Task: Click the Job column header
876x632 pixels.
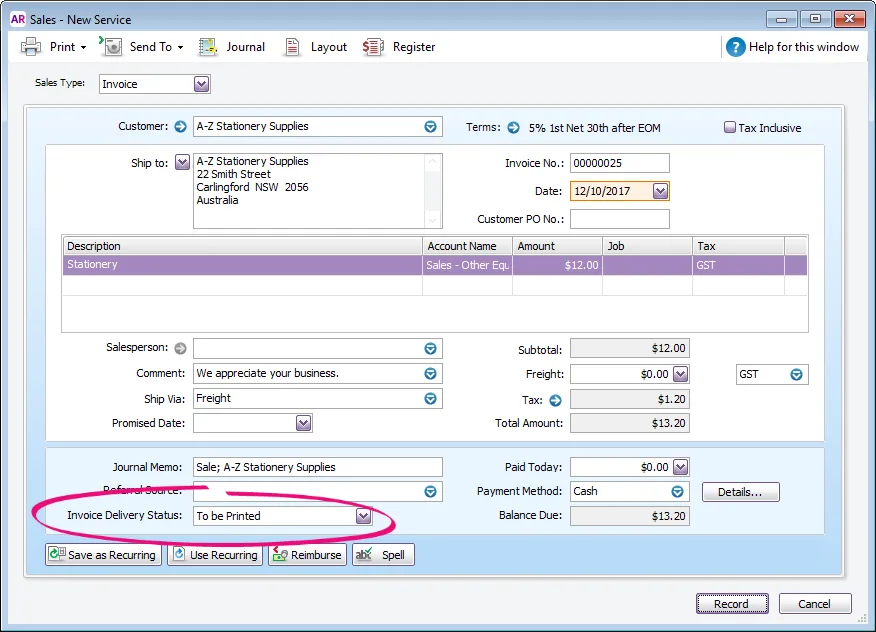Action: coord(647,246)
